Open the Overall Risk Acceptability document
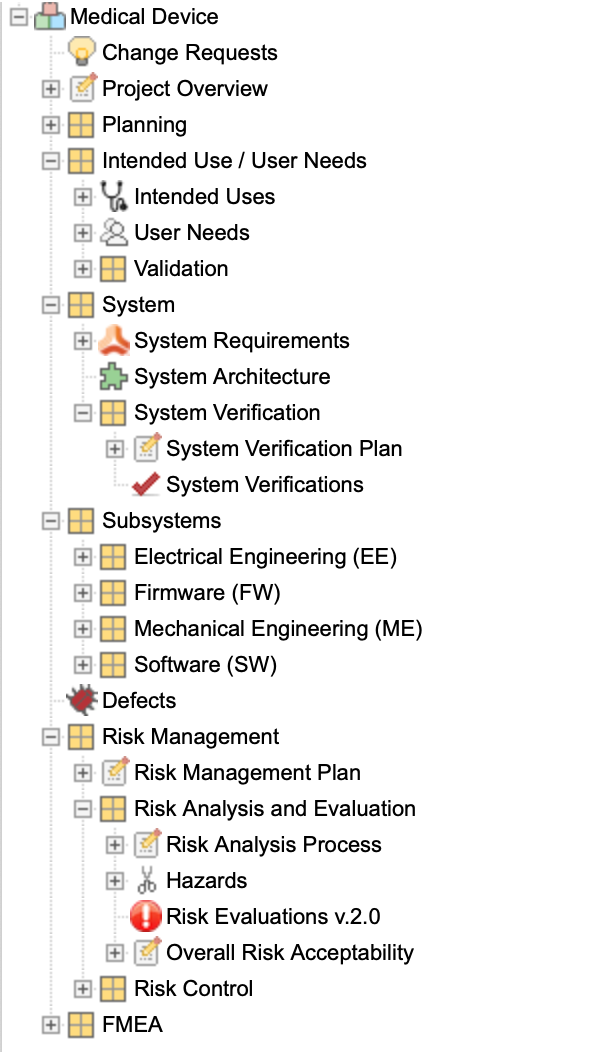Screen dimensions: 612x1052 coord(290,953)
